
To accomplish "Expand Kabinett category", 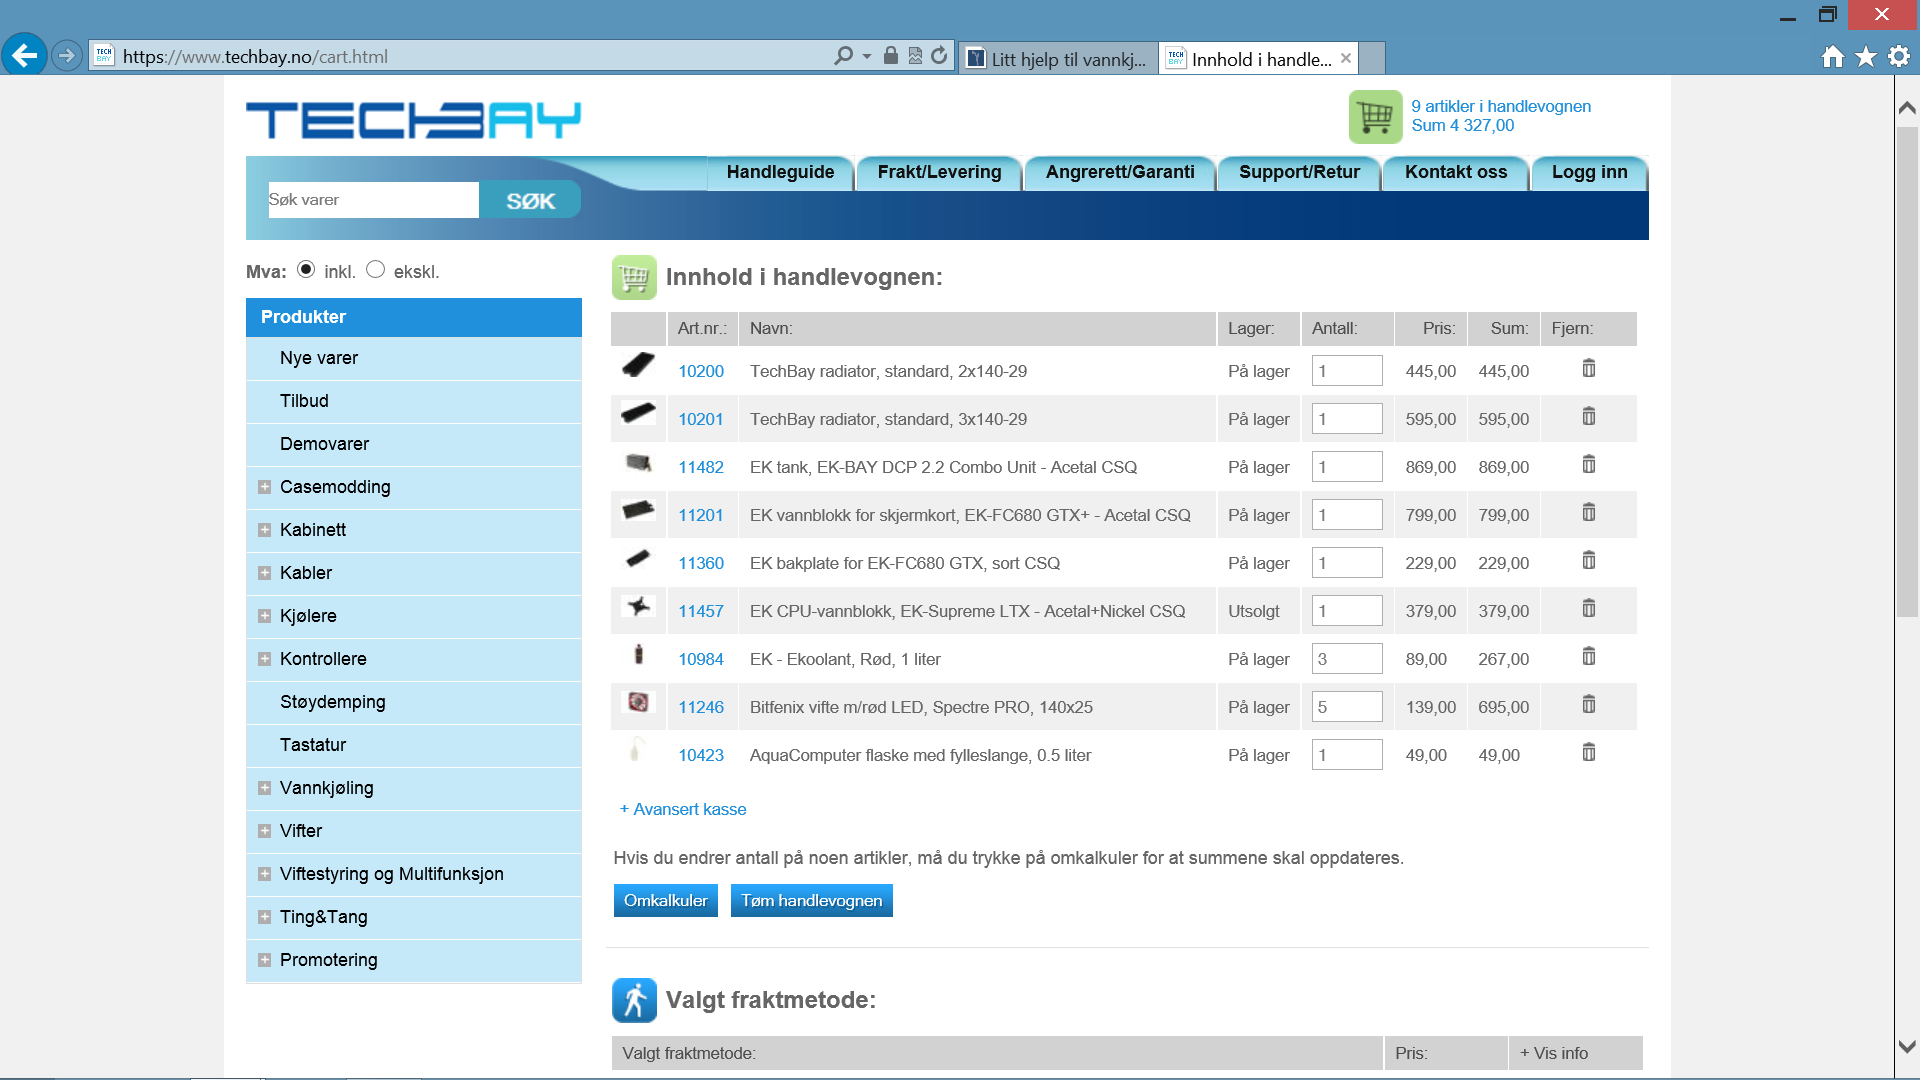I will (x=264, y=530).
